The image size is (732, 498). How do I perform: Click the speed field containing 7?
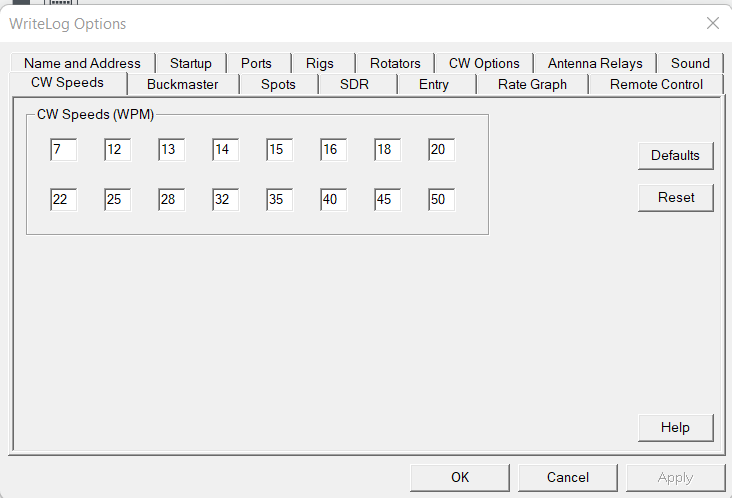63,149
